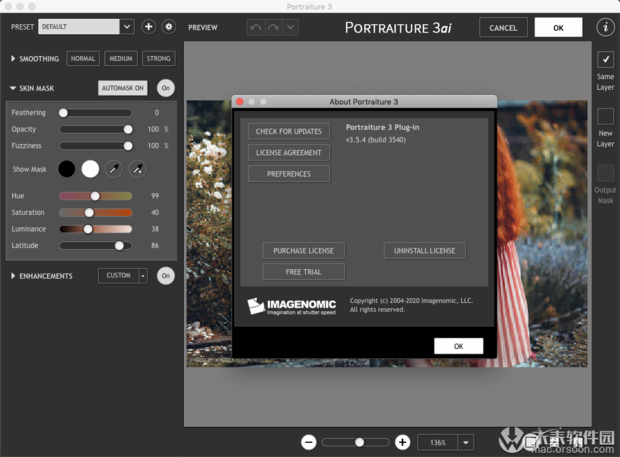The image size is (620, 457).
Task: Check the New Layer checkbox
Action: 605,117
